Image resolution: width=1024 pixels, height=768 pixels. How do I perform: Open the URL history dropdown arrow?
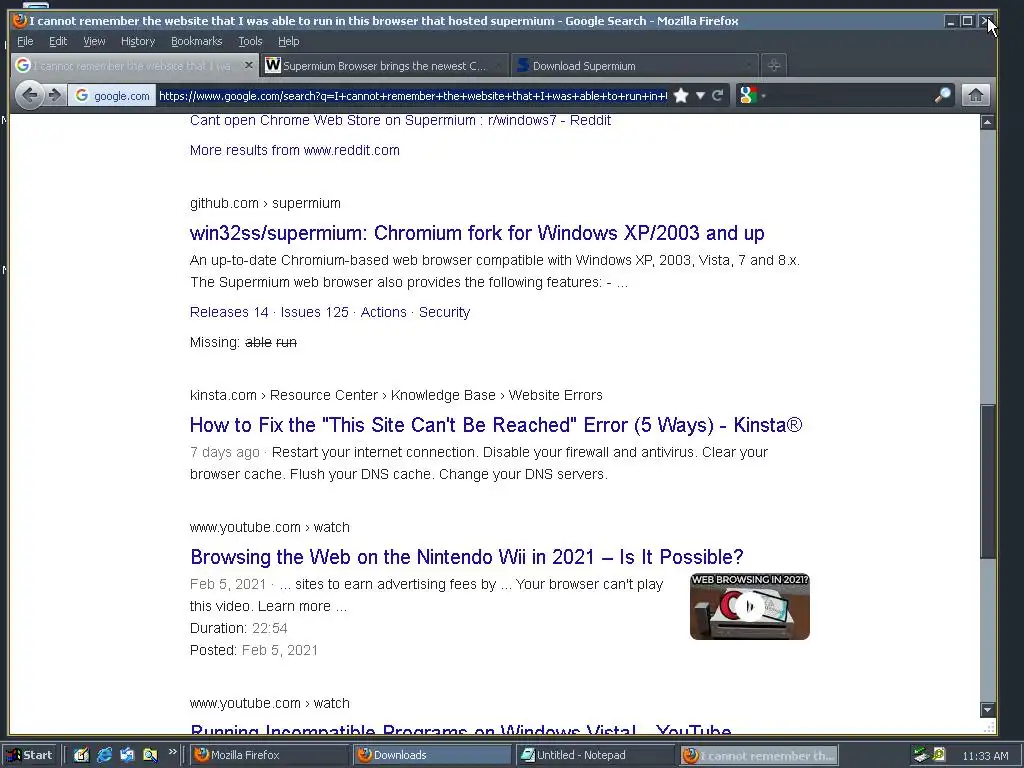(x=700, y=96)
